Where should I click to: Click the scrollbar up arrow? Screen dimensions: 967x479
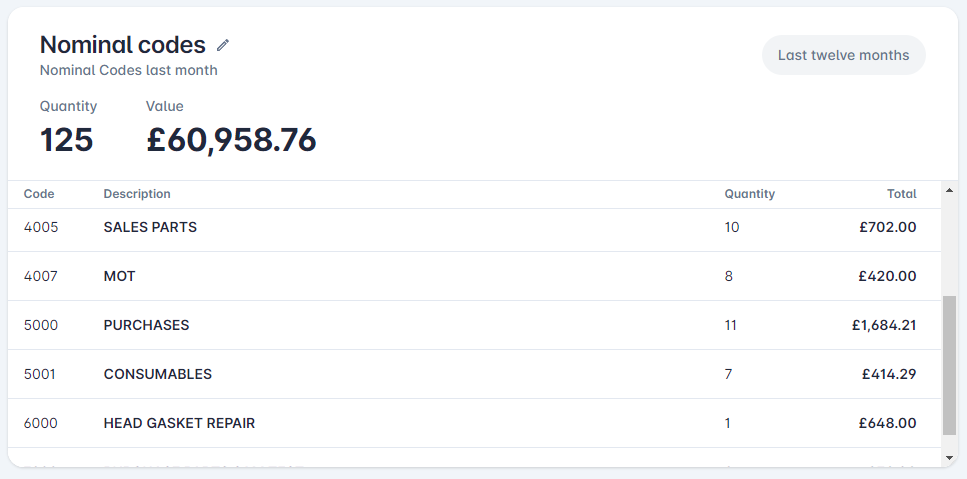pyautogui.click(x=949, y=190)
